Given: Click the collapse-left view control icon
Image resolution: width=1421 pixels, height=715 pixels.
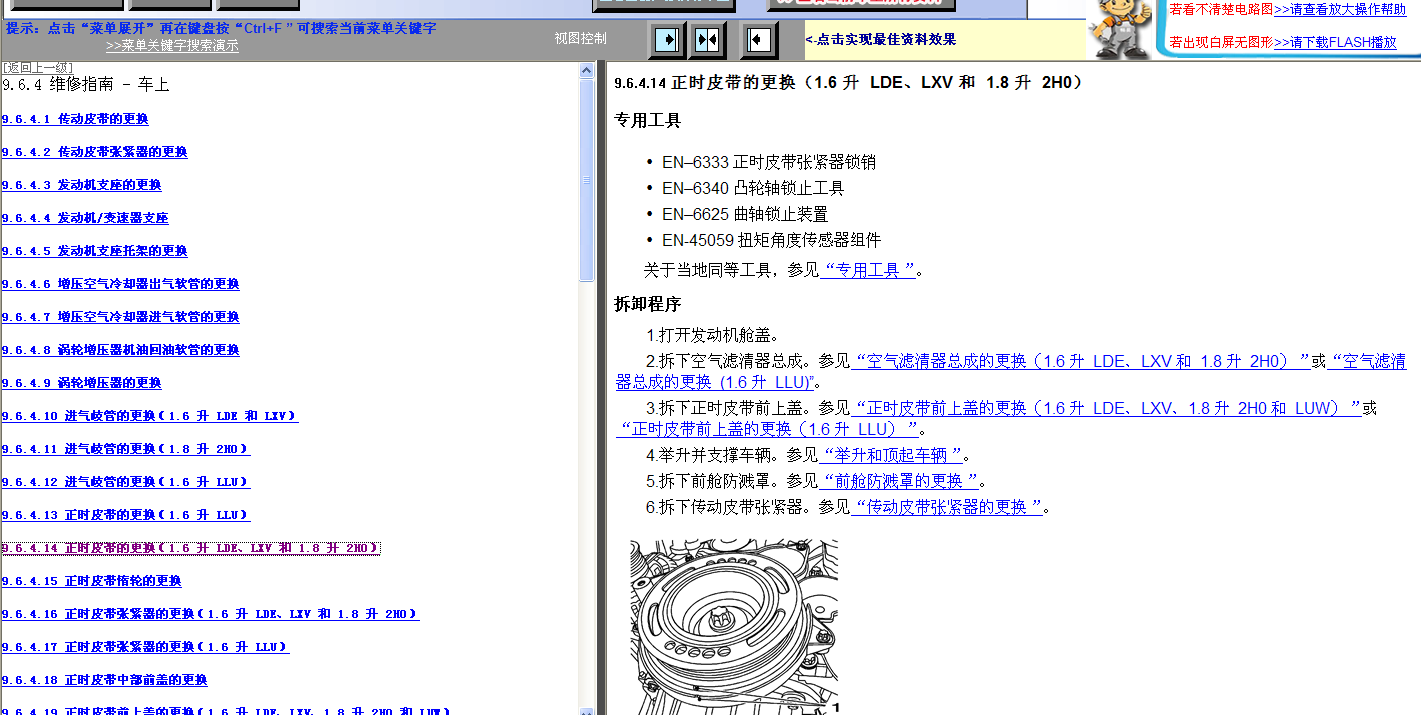Looking at the screenshot, I should pos(760,40).
